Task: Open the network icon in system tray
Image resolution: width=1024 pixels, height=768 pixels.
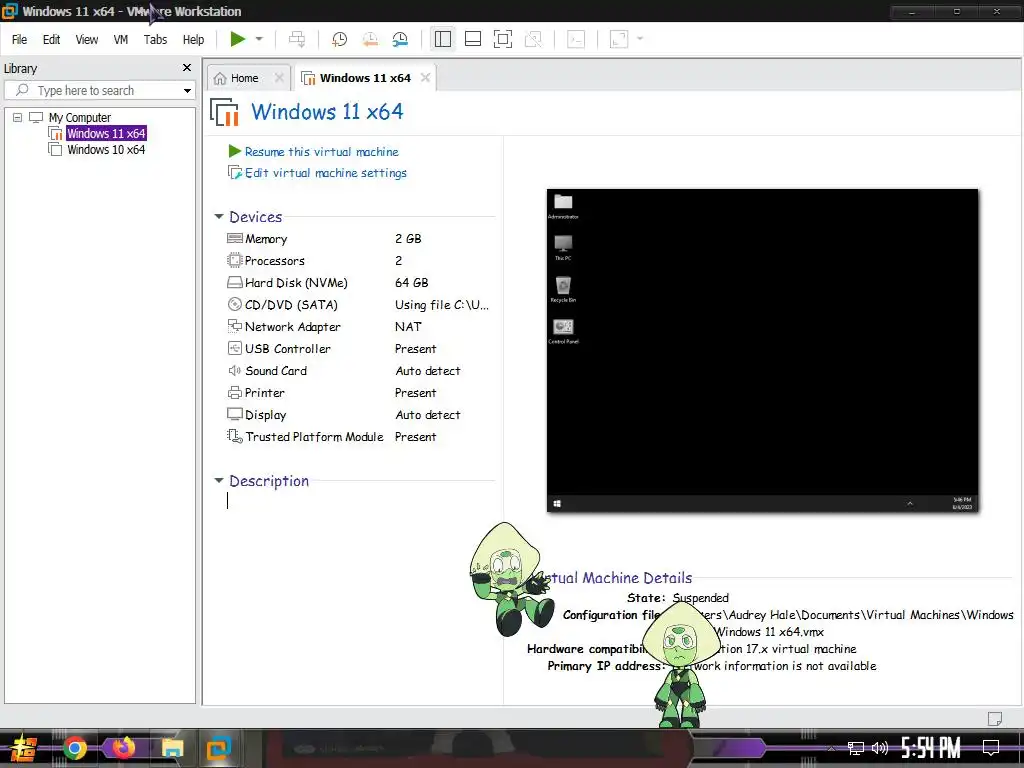Action: [x=856, y=748]
